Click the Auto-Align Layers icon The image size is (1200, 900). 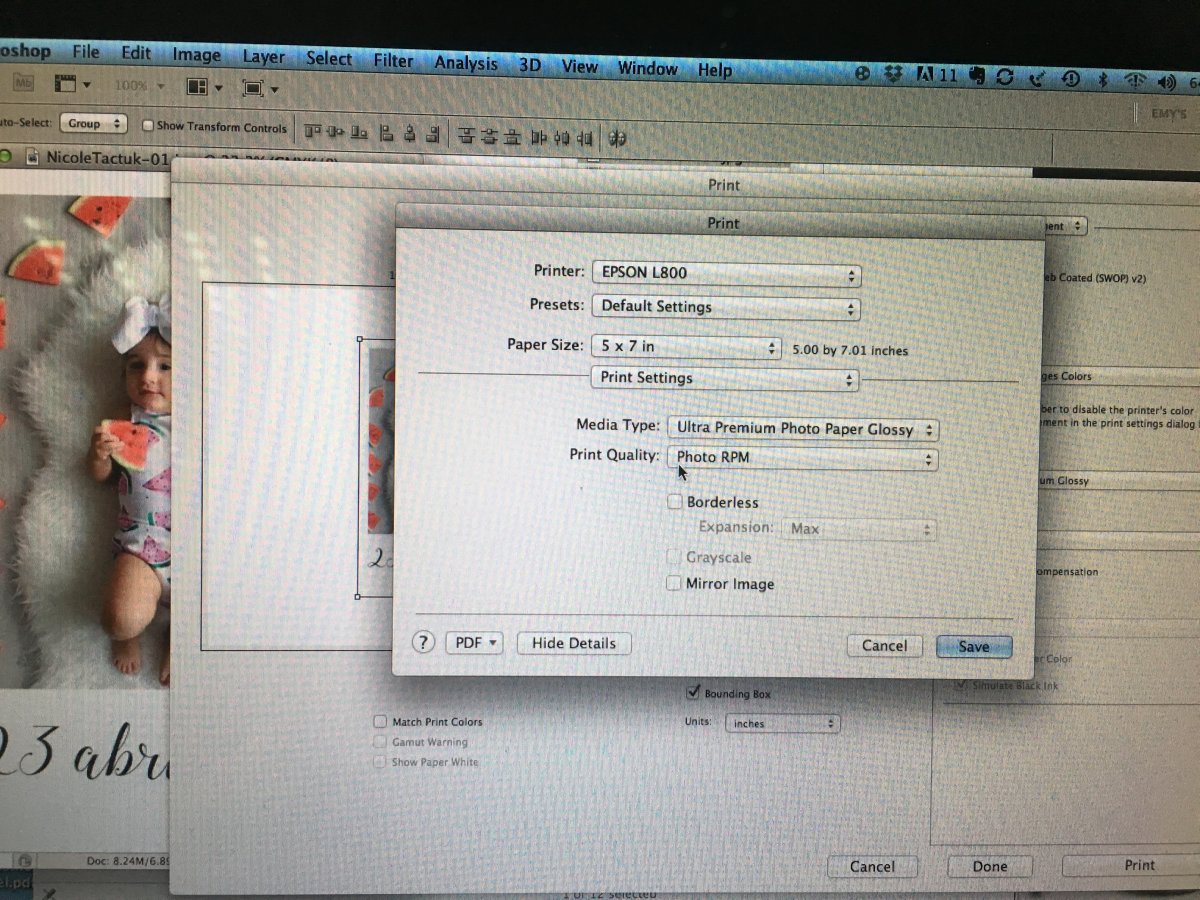[617, 138]
